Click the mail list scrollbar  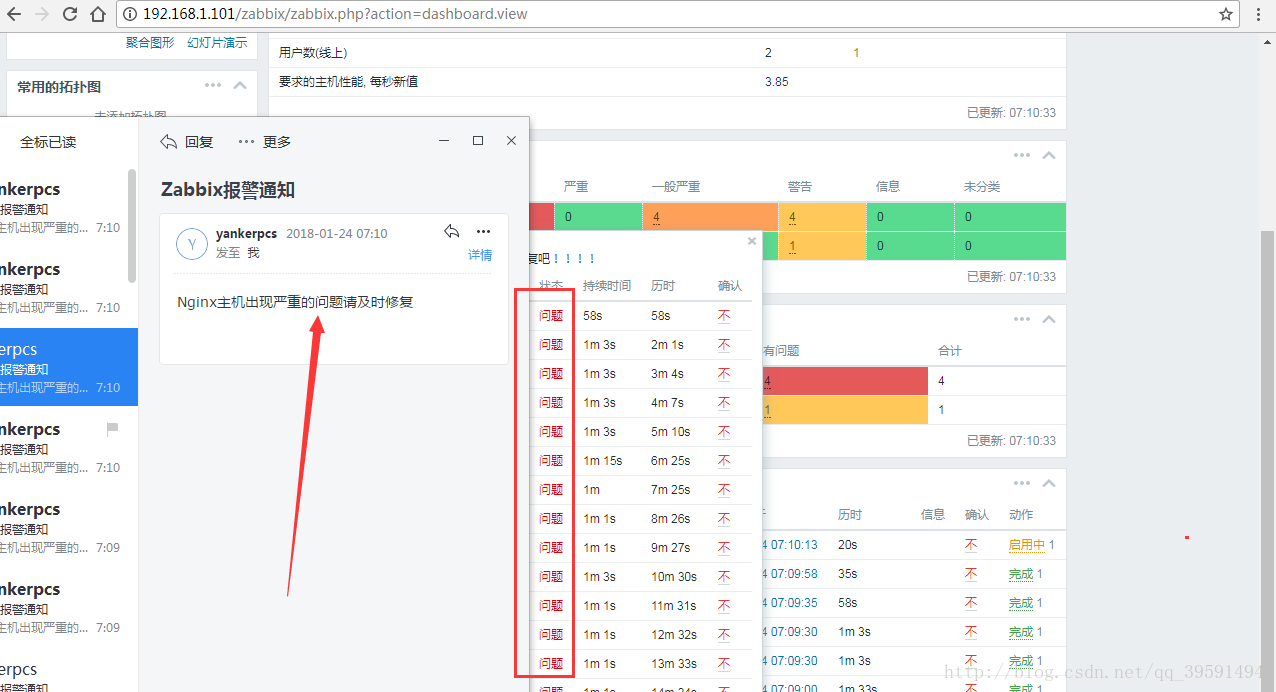[132, 226]
